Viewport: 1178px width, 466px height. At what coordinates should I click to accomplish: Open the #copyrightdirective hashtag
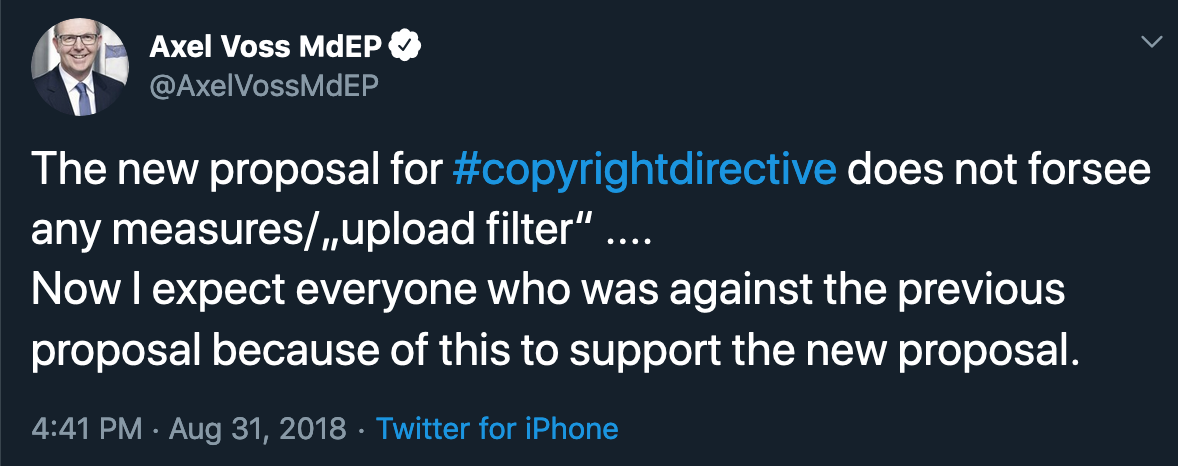(x=644, y=170)
